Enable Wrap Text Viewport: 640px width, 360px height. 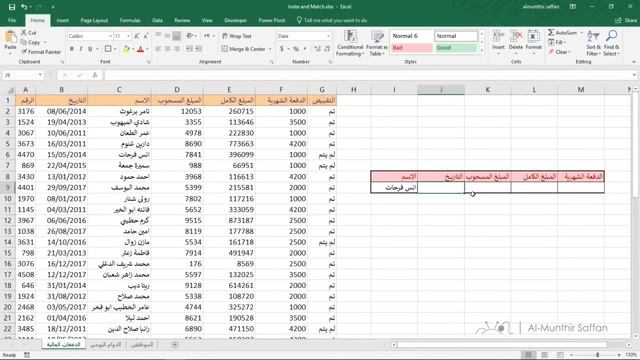click(237, 36)
